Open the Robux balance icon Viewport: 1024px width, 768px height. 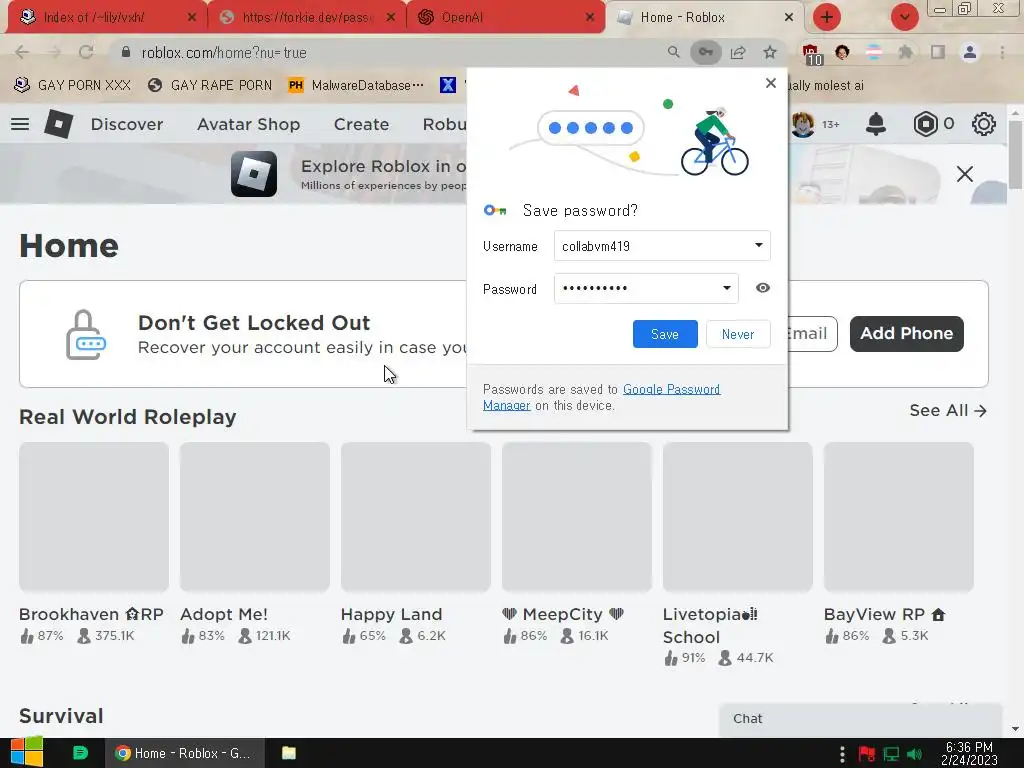[925, 123]
